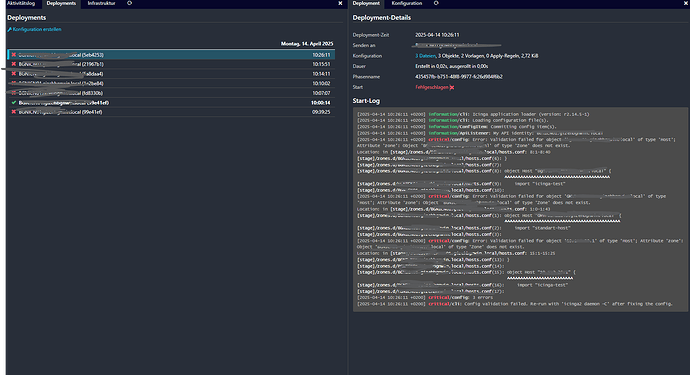The width and height of the screenshot is (690, 375).
Task: Close the left Deployments column
Action: coord(340,3)
